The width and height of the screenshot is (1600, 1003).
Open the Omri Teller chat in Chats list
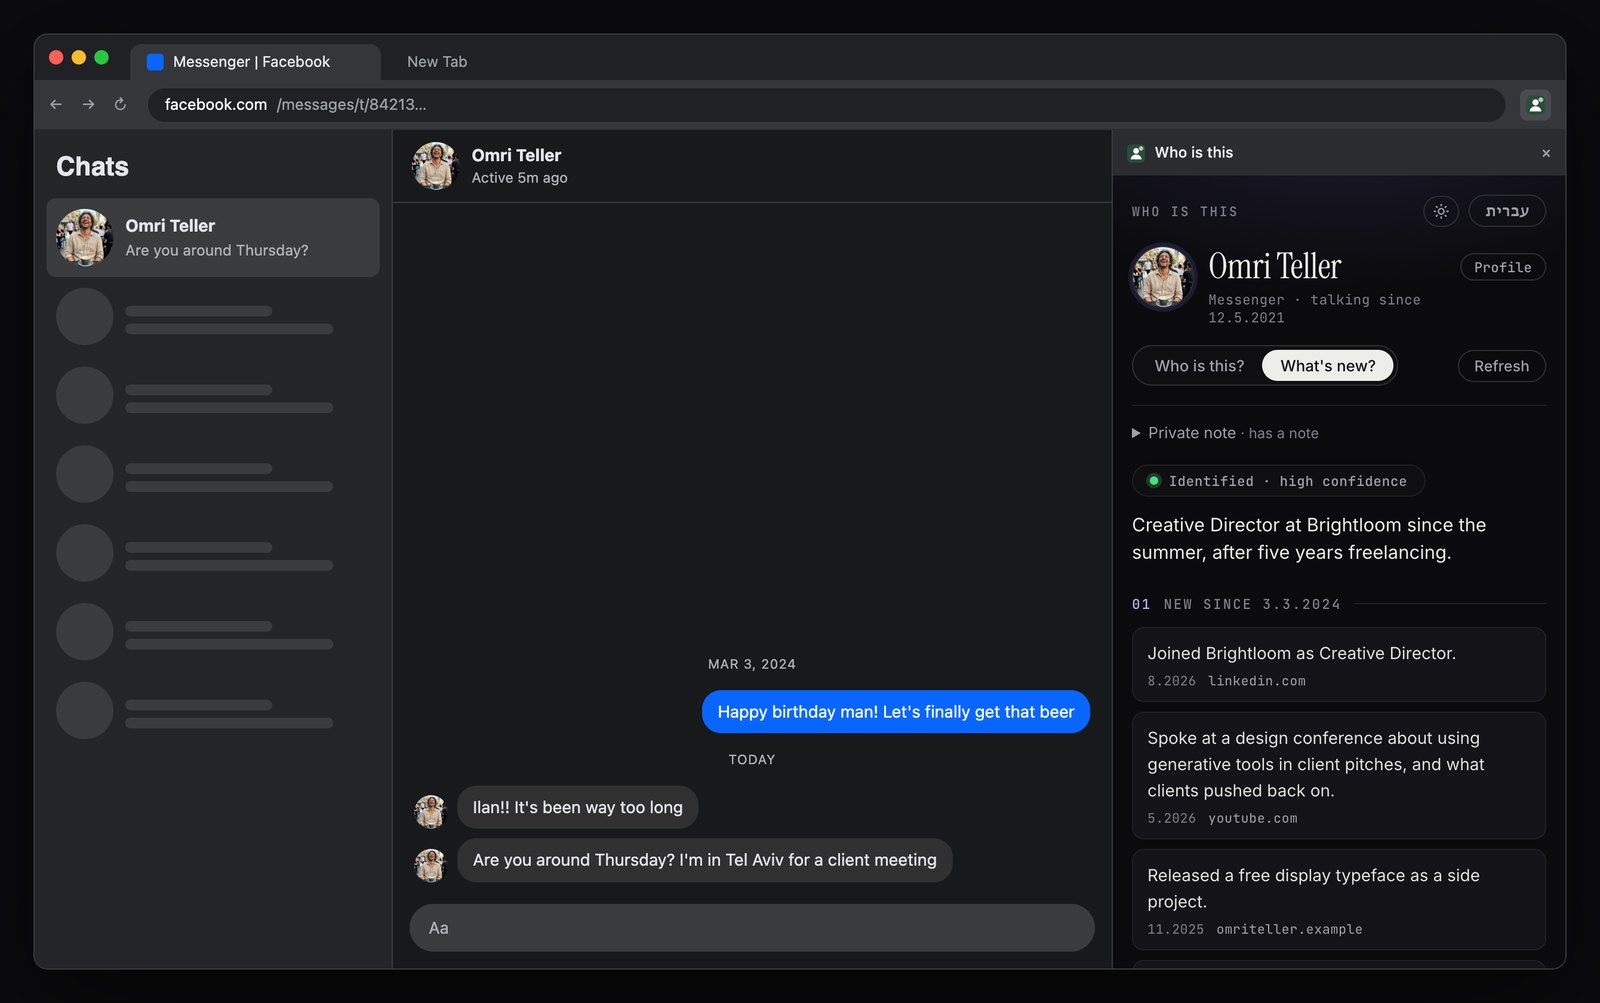(x=213, y=237)
